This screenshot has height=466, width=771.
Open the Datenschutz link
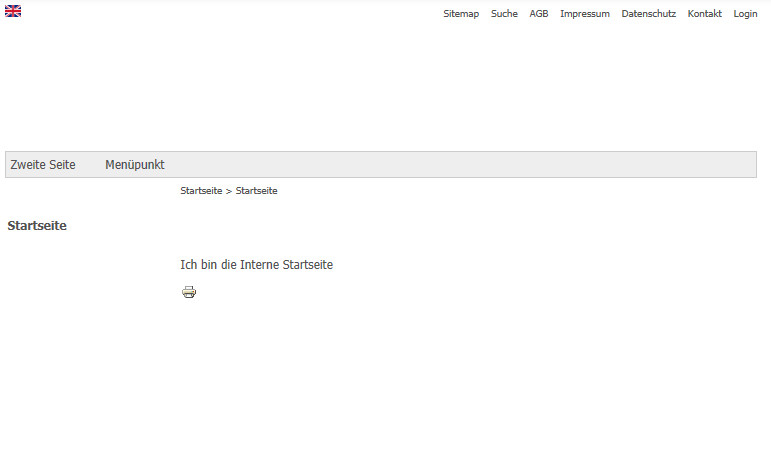pos(648,14)
